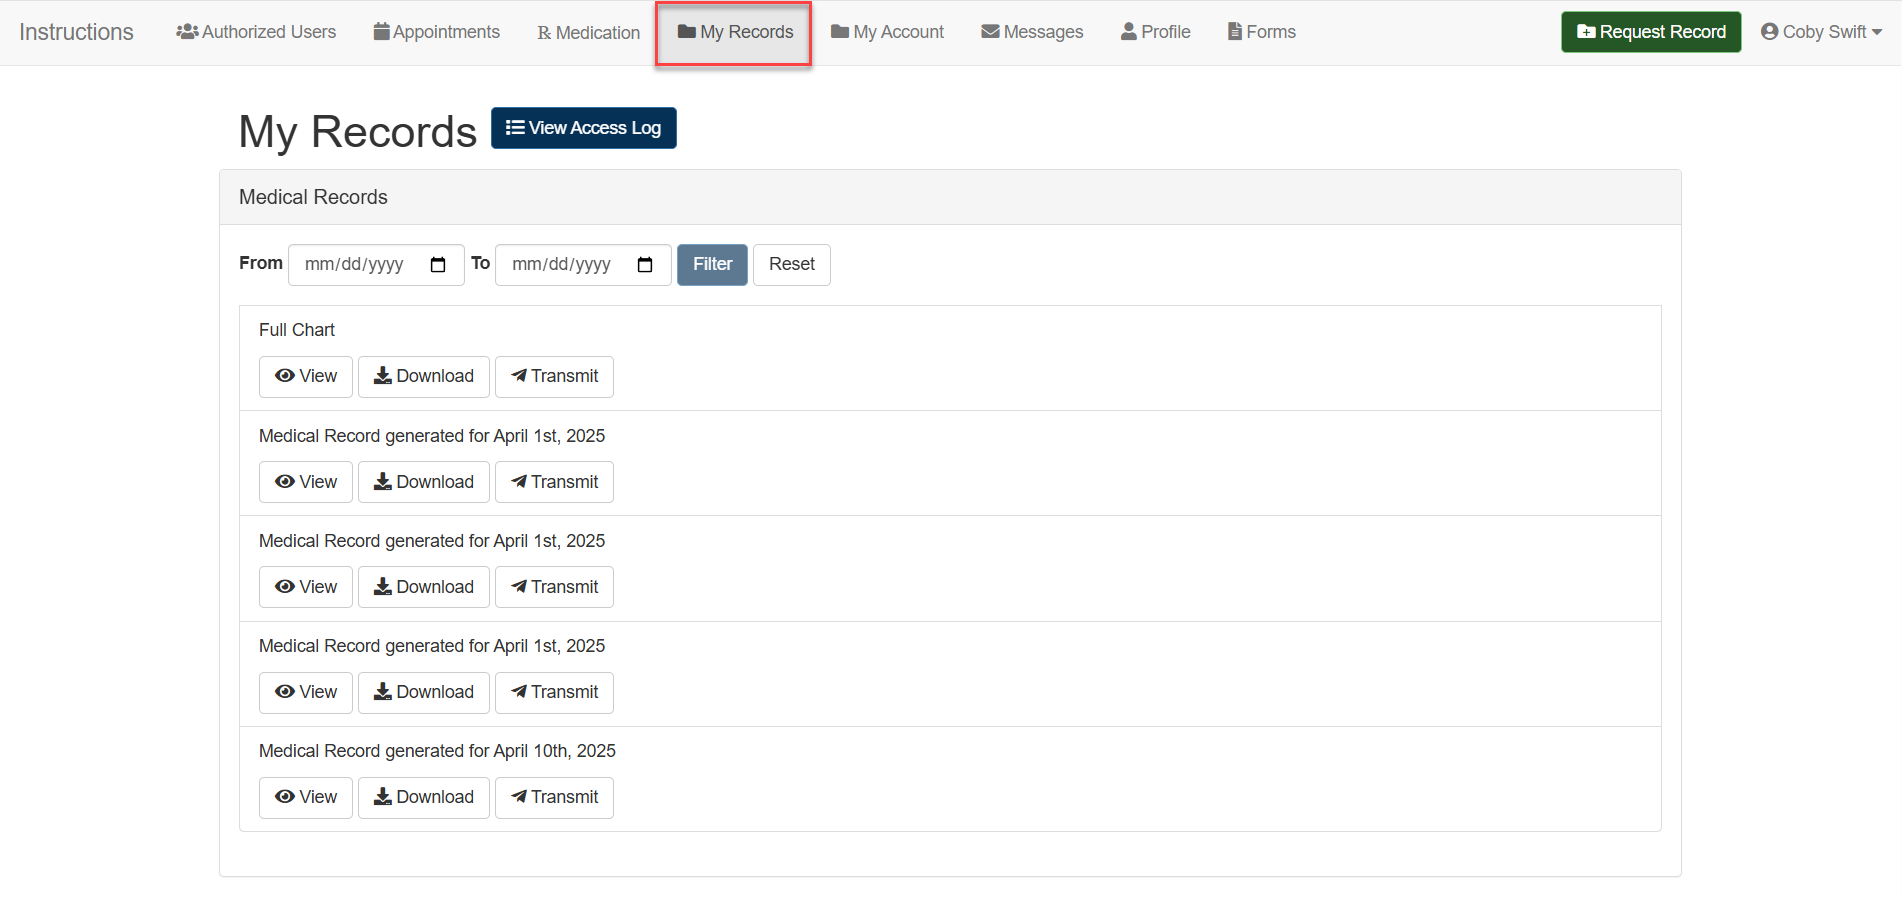
Task: View the April 10th, 2025 medical record
Action: click(x=306, y=798)
